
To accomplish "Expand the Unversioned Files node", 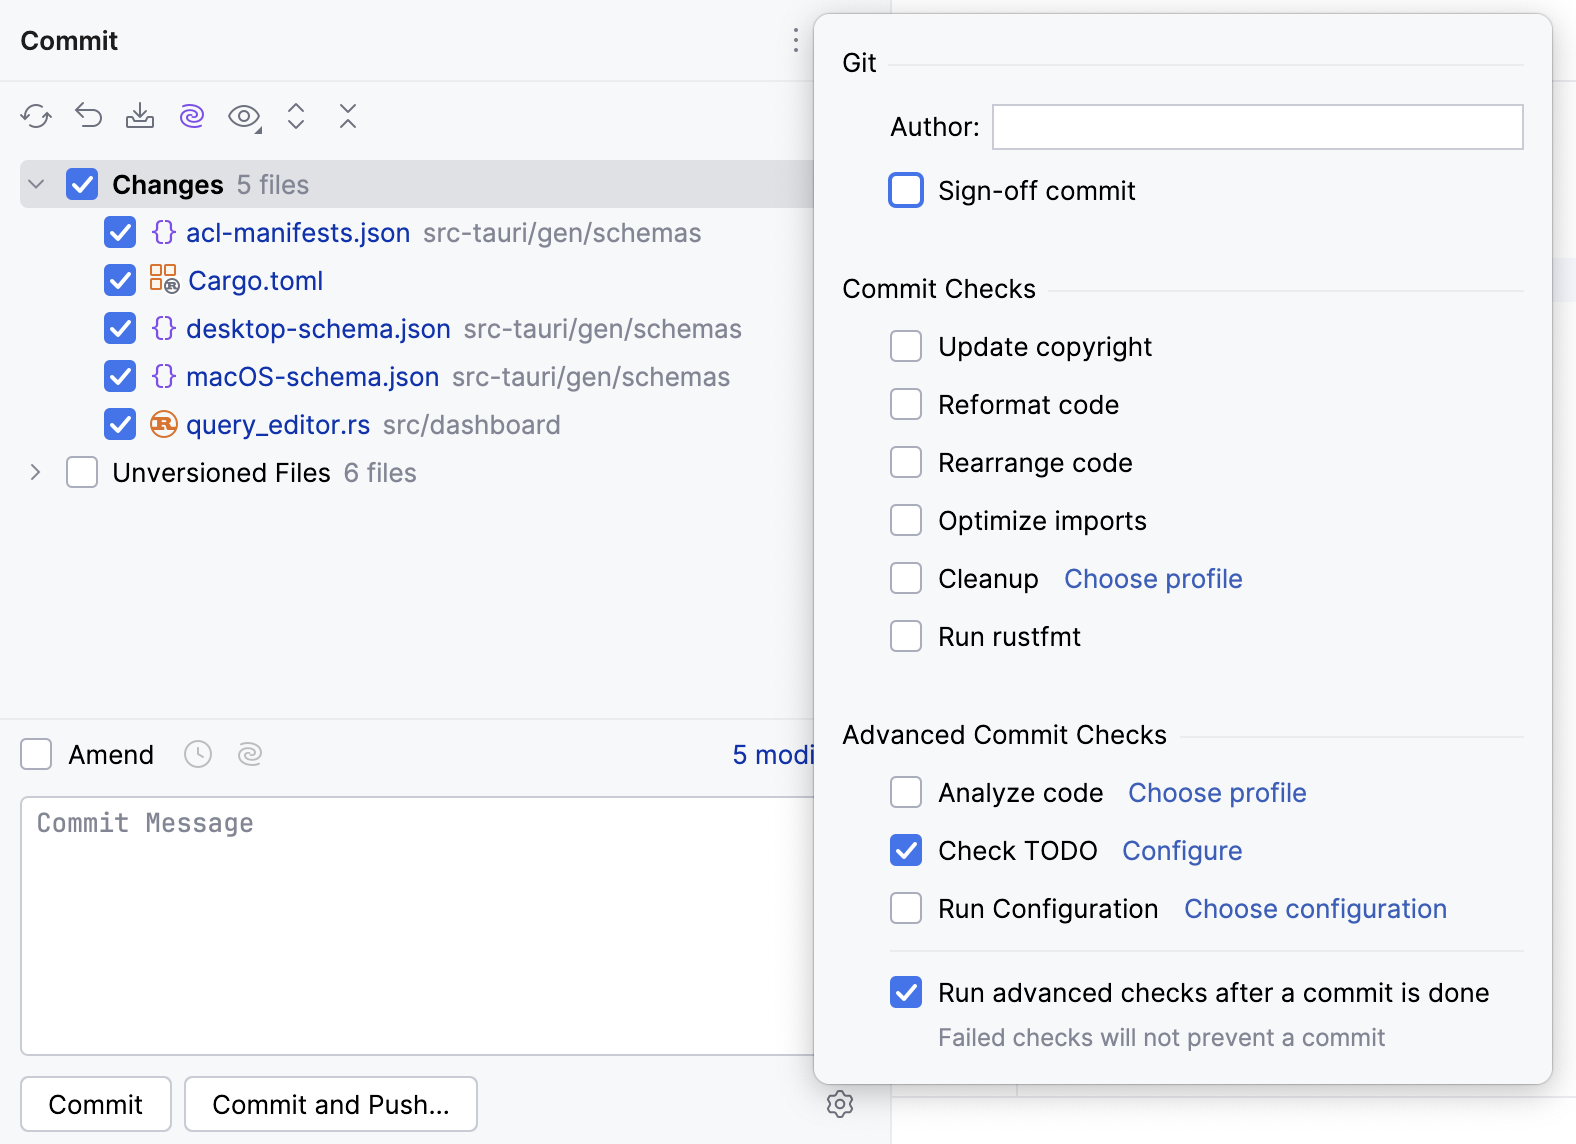I will 37,473.
